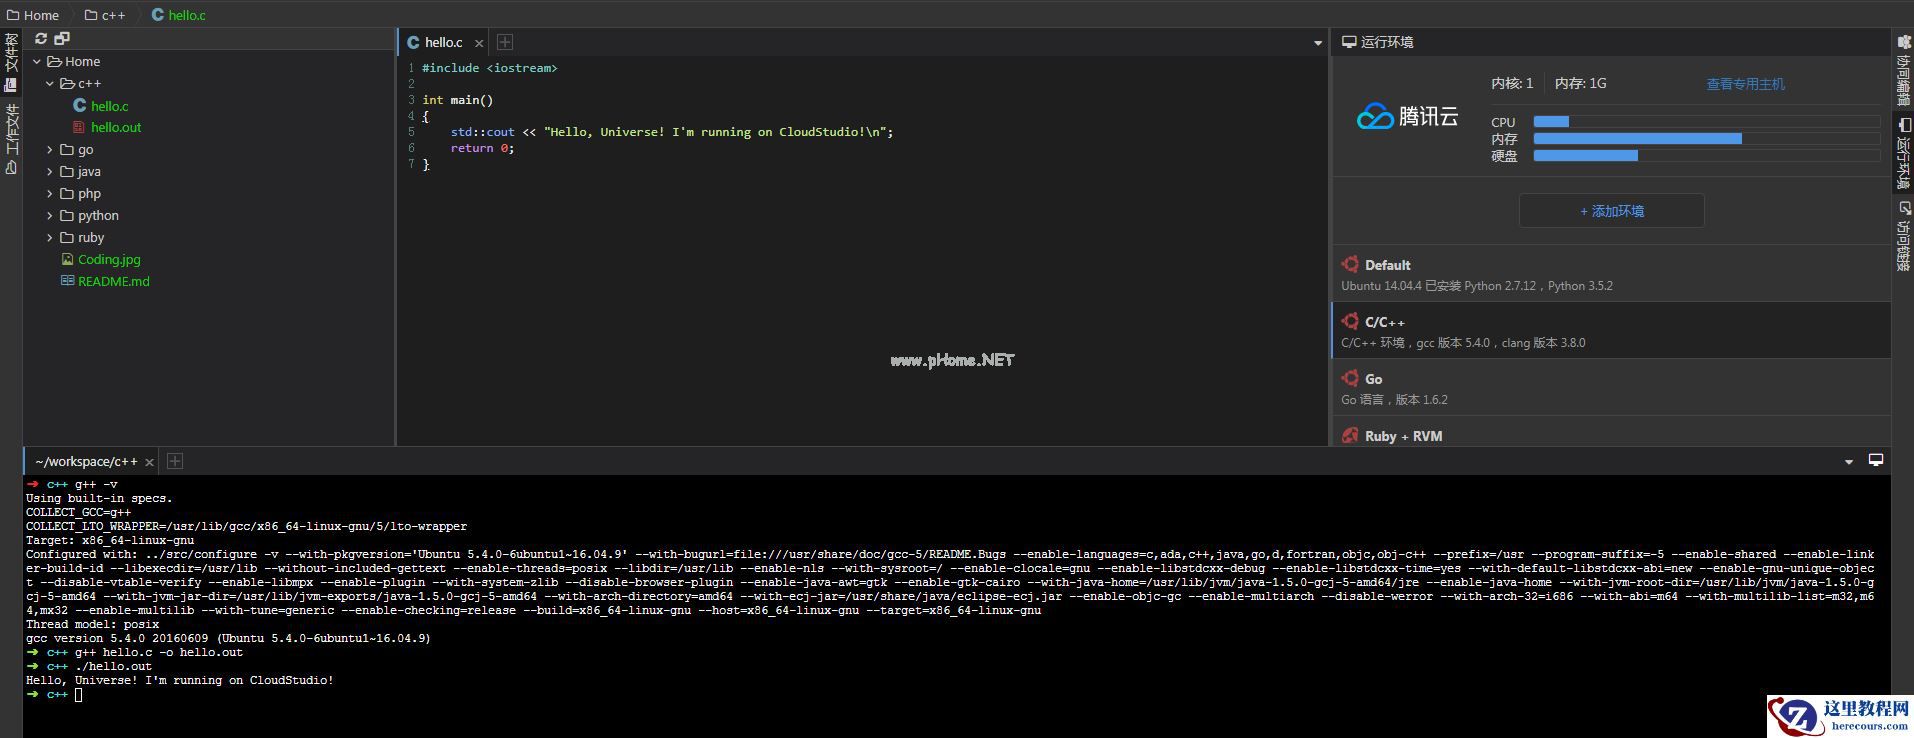Open the 协同编辑 right sidebar tab
This screenshot has width=1914, height=738.
click(x=1903, y=70)
